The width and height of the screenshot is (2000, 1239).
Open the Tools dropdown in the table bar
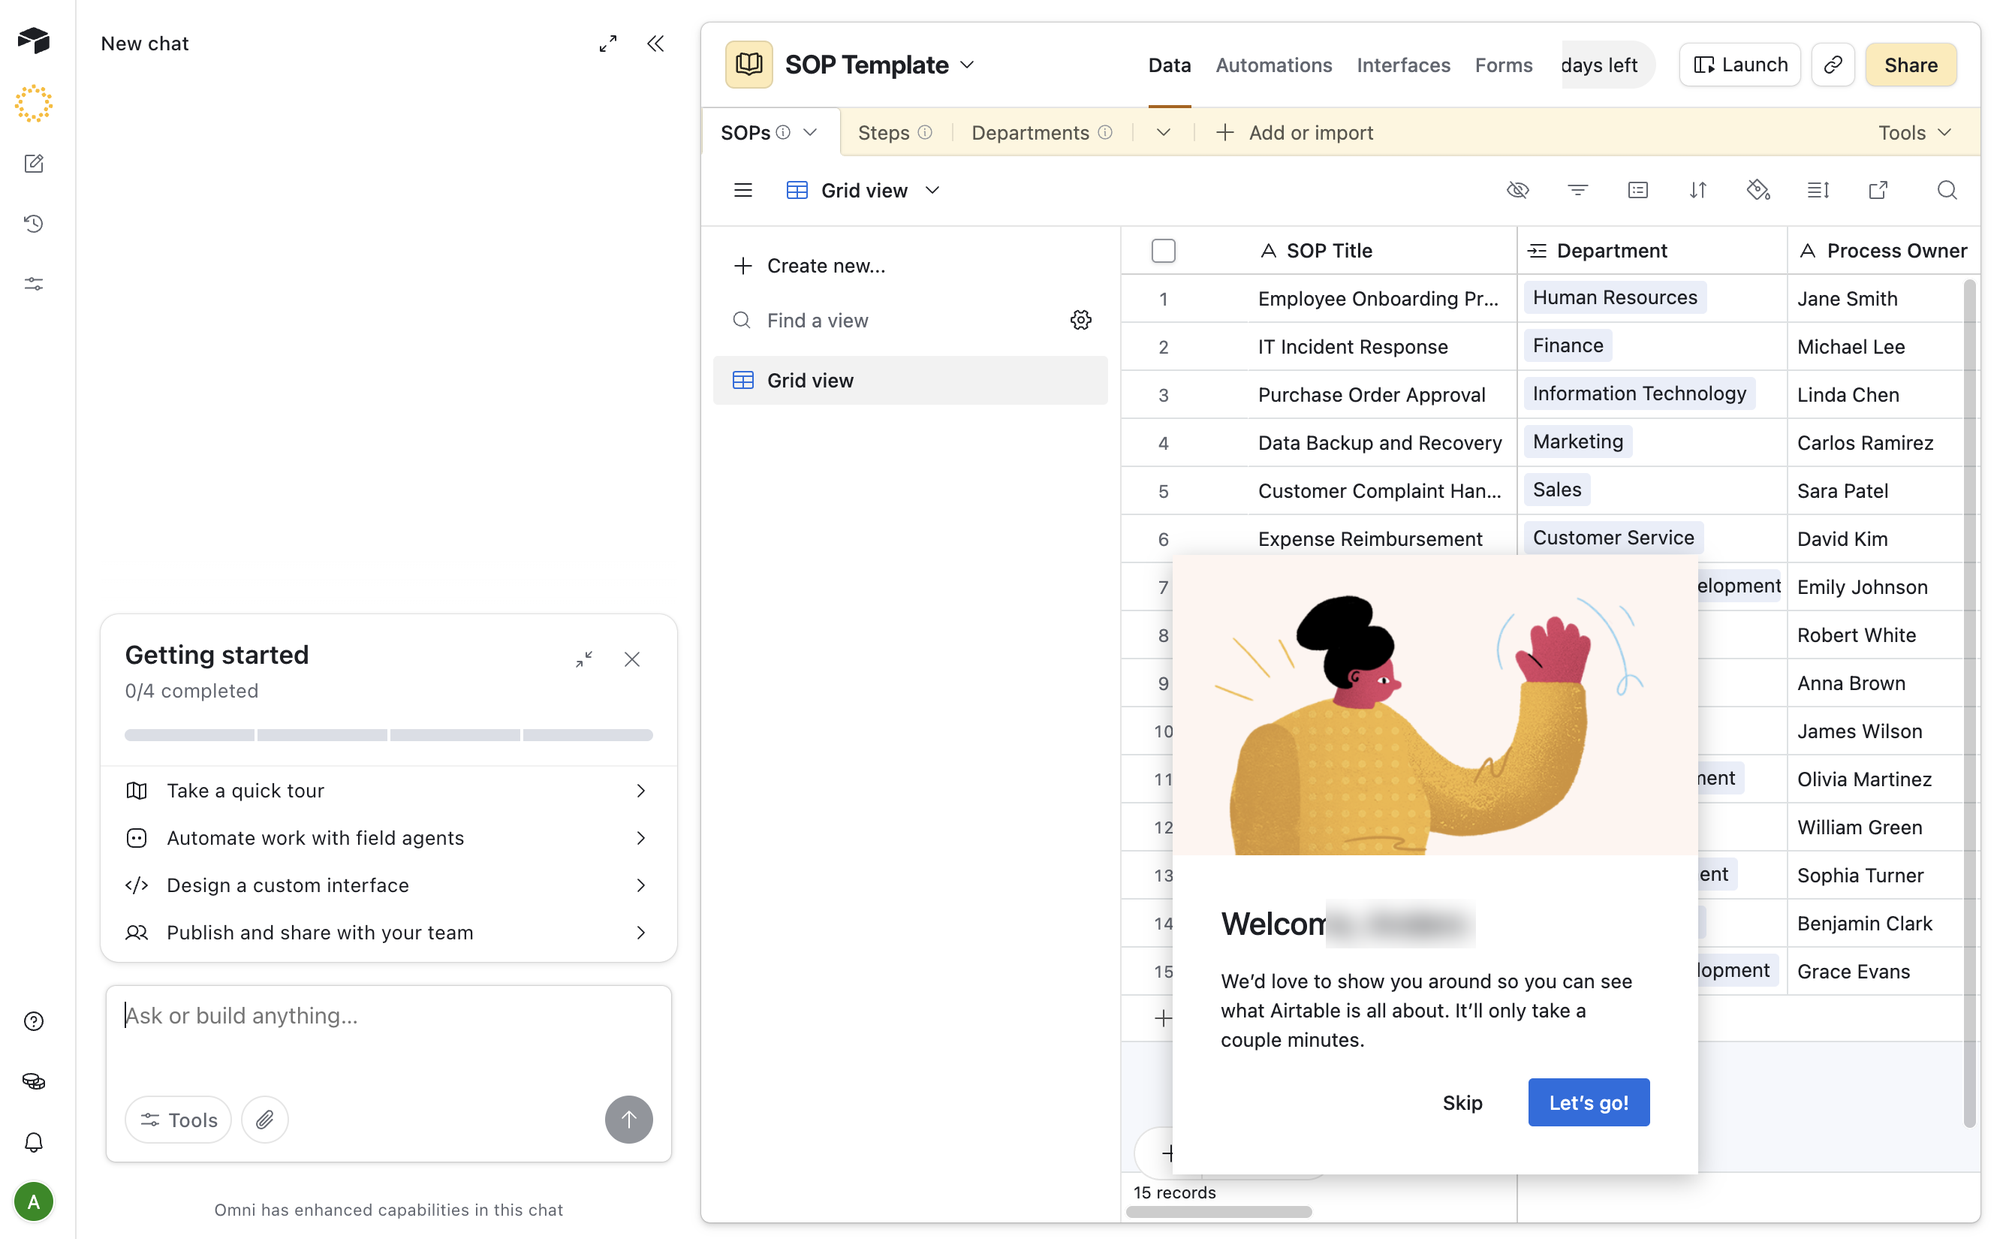point(1914,132)
